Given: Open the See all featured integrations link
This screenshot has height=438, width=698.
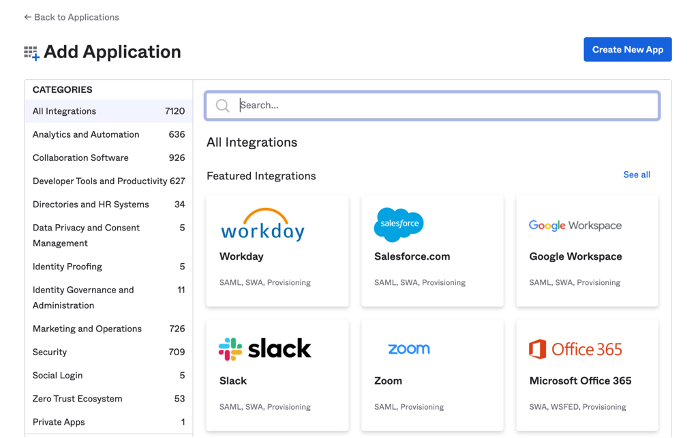Looking at the screenshot, I should (637, 175).
